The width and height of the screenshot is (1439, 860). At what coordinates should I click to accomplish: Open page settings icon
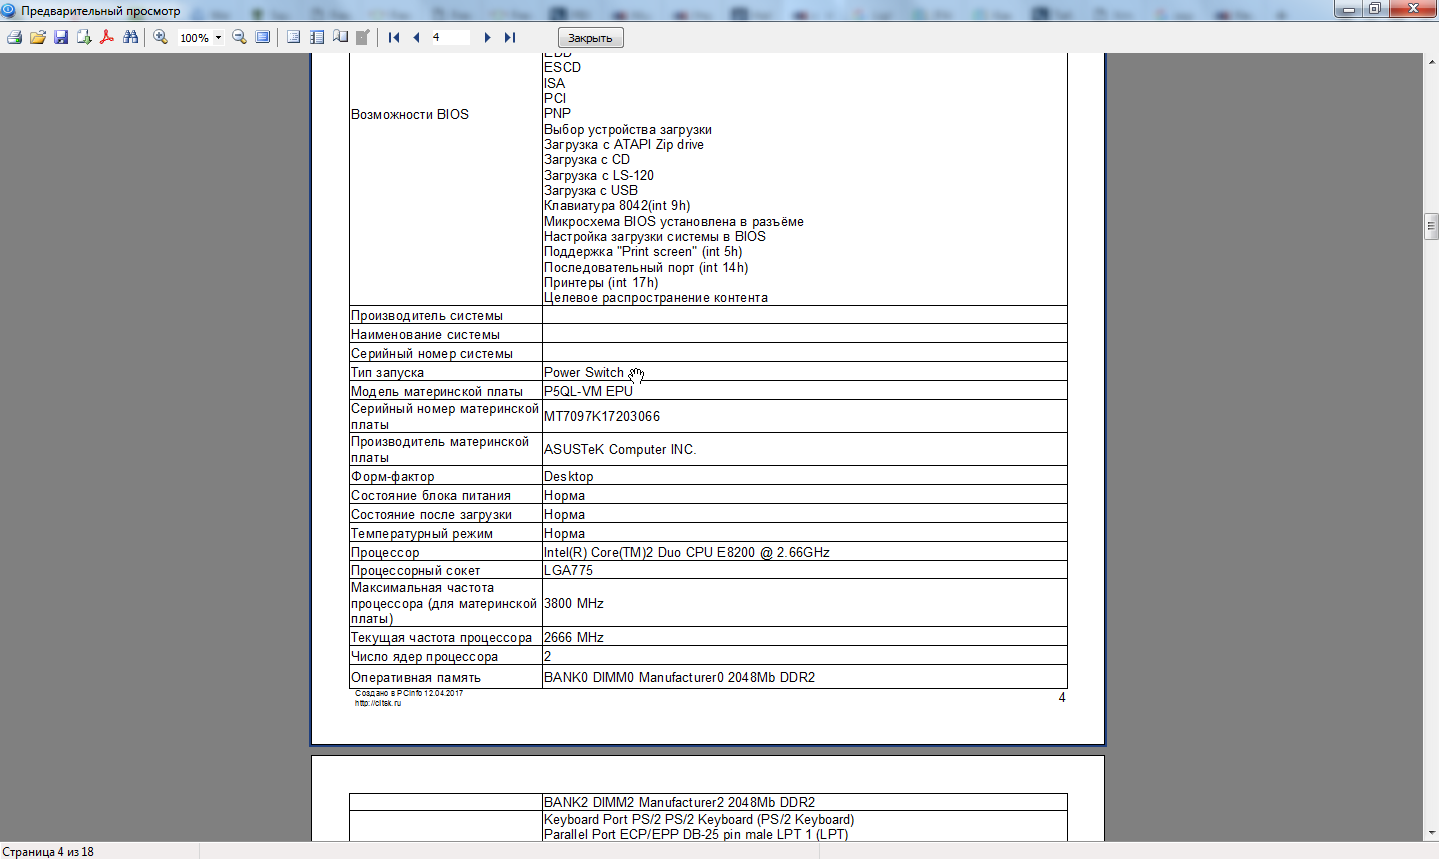(x=340, y=37)
